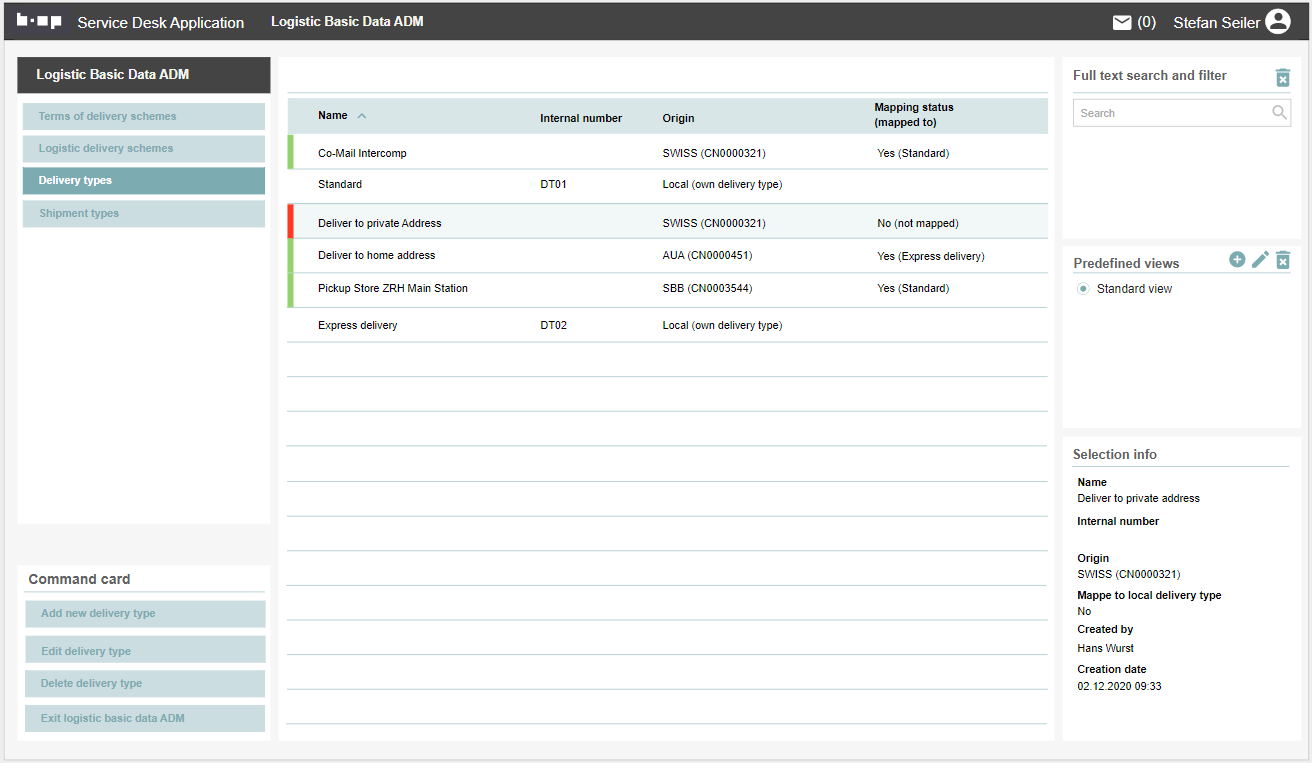Image resolution: width=1312 pixels, height=763 pixels.
Task: Click Add new delivery type button
Action: (145, 614)
